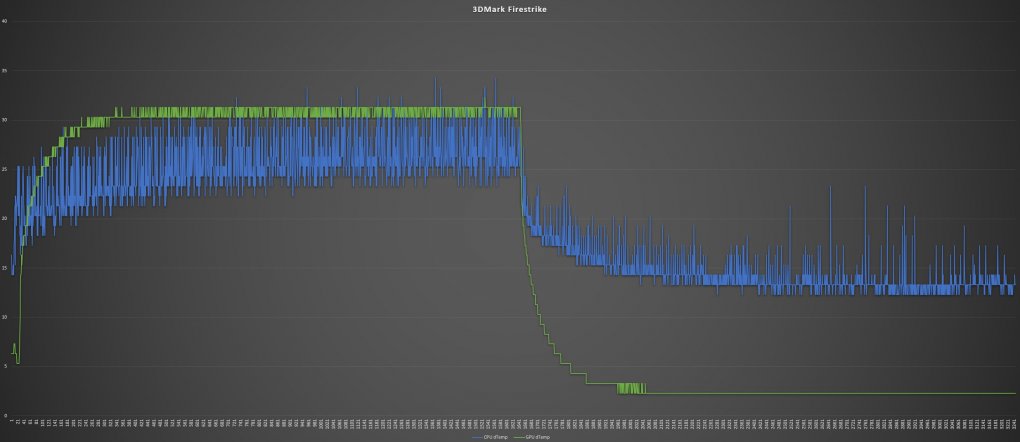Screen dimensions: 1020x442
Task: Select the green GPU dTemp legend line swatch
Action: [x=519, y=438]
